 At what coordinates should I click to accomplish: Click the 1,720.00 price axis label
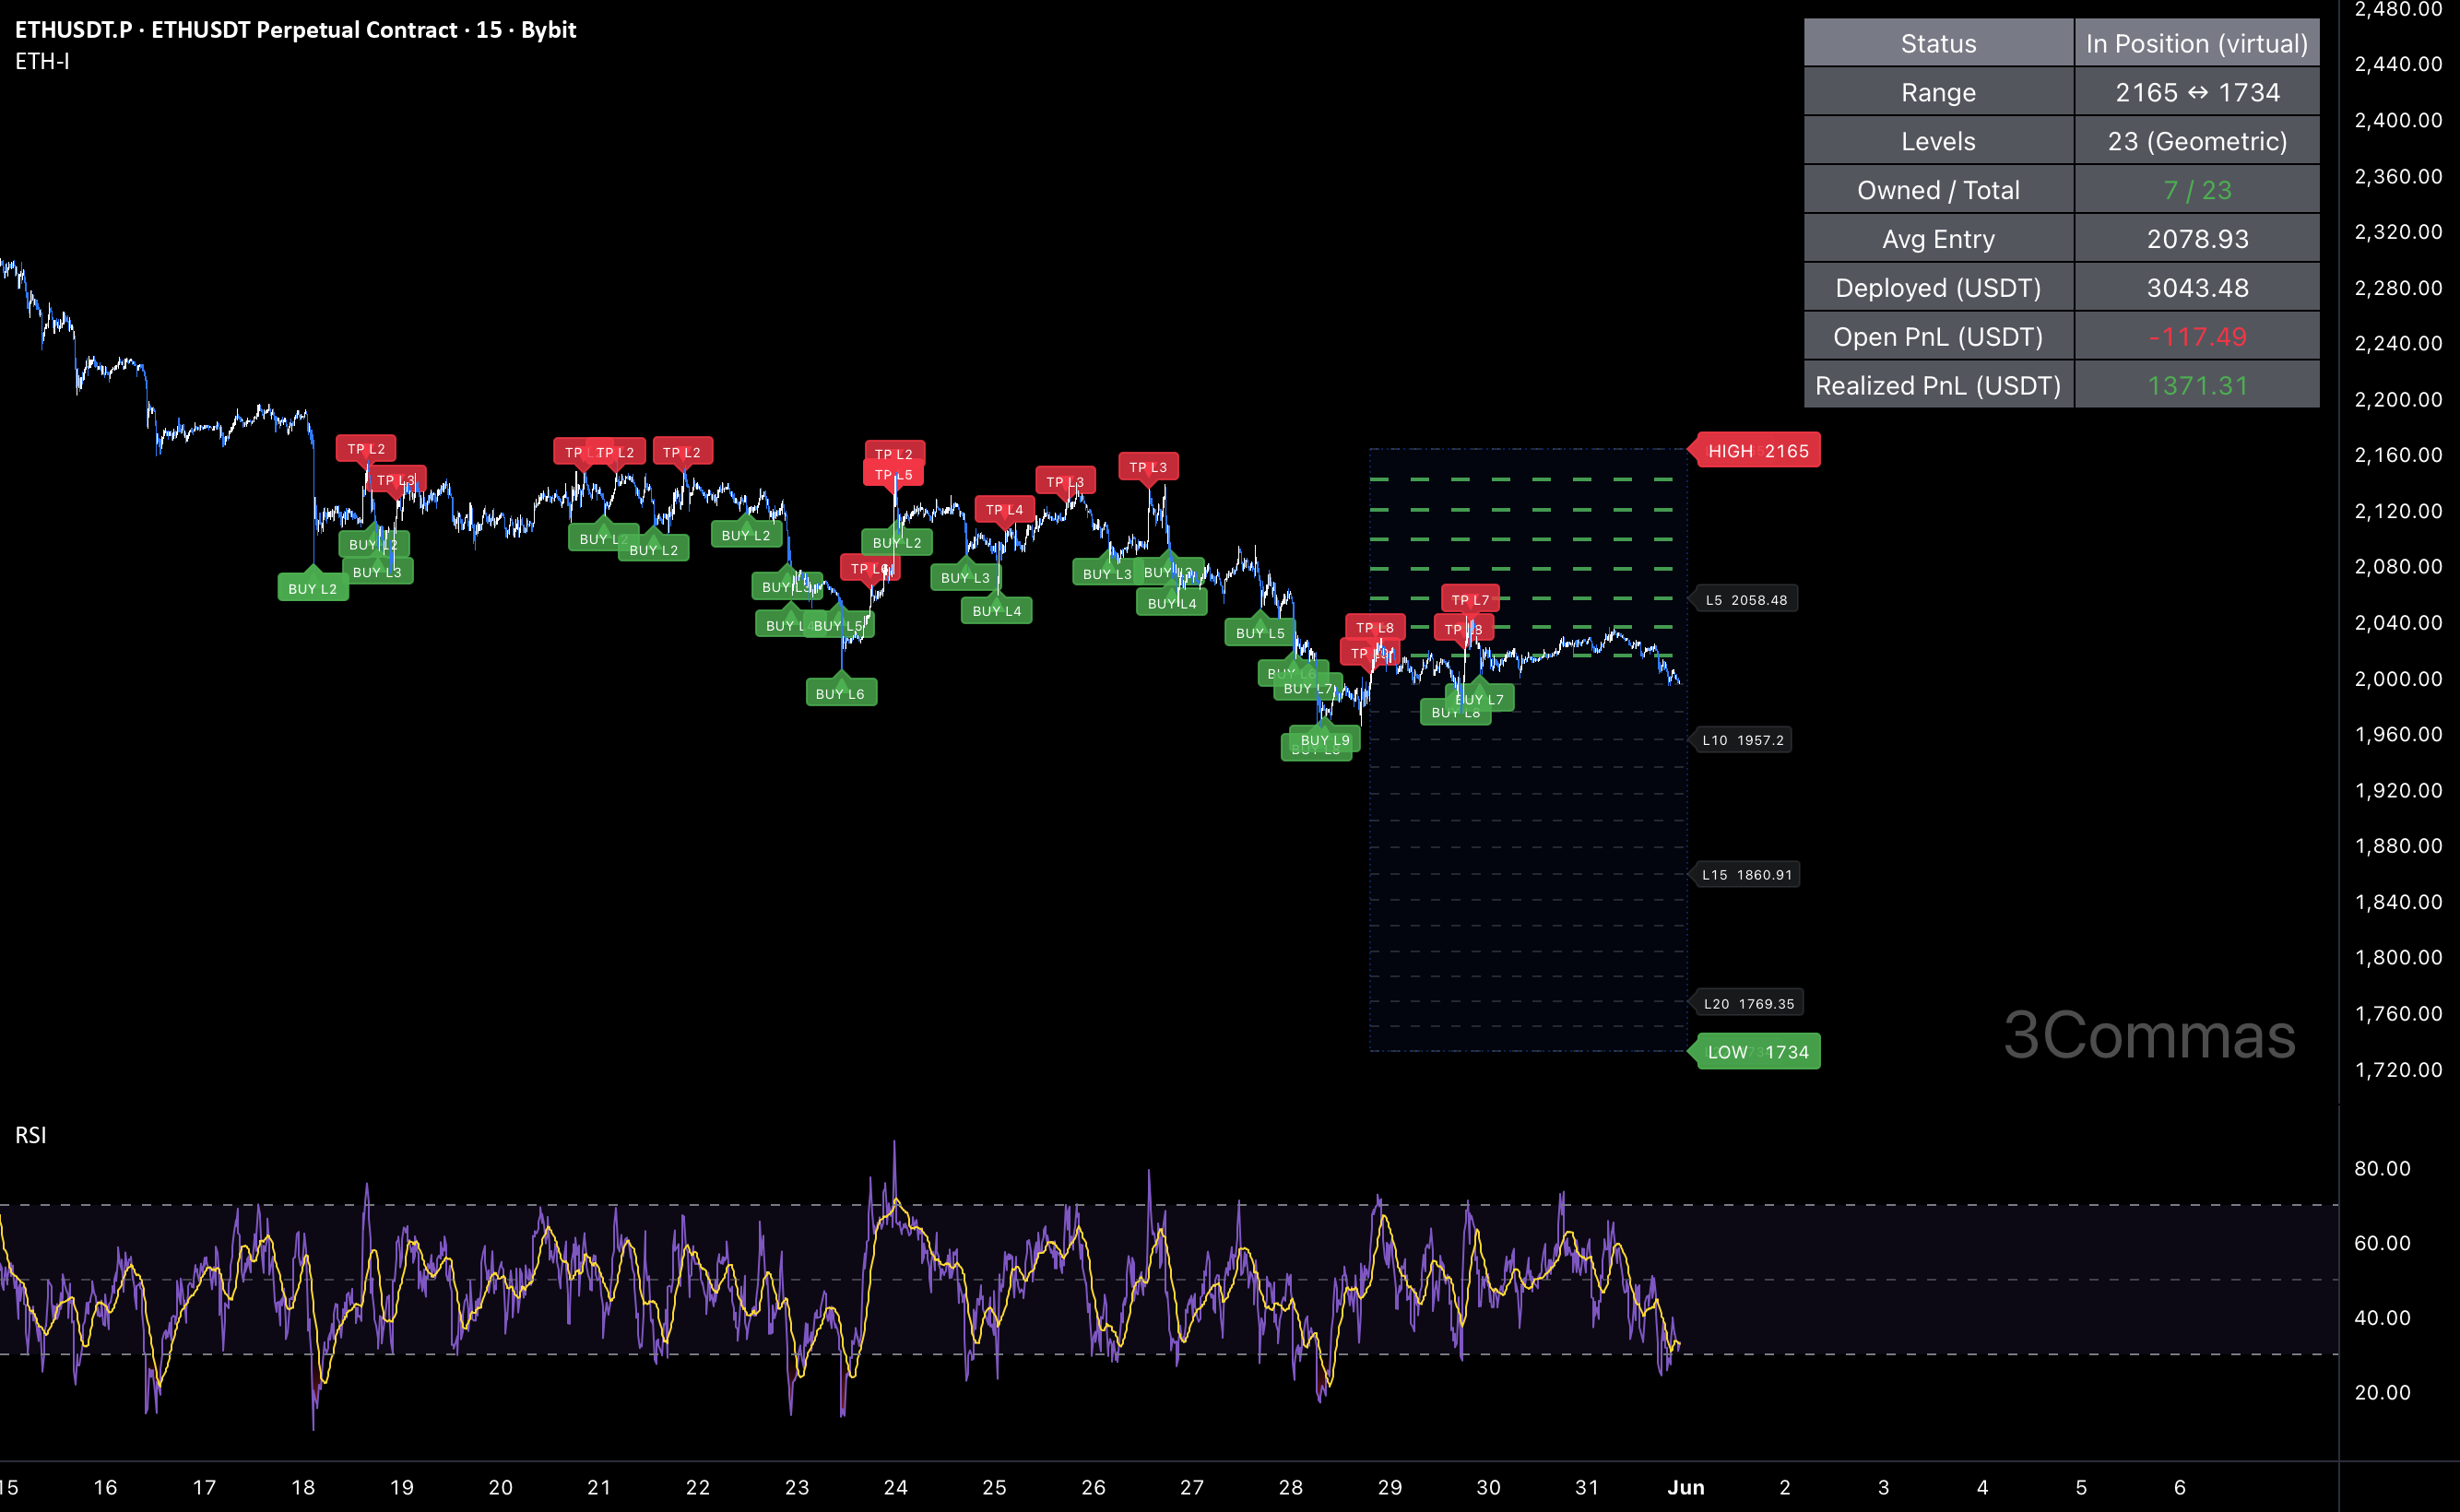tap(2398, 1070)
